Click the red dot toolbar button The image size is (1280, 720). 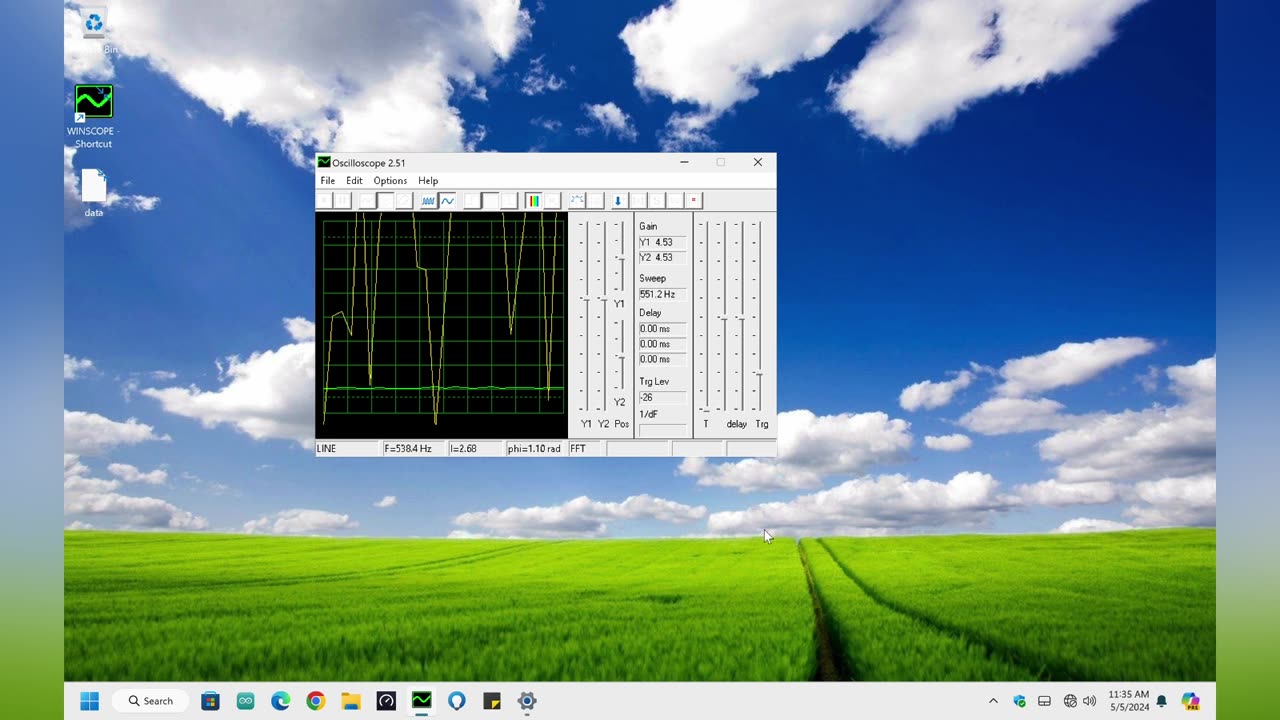coord(693,201)
